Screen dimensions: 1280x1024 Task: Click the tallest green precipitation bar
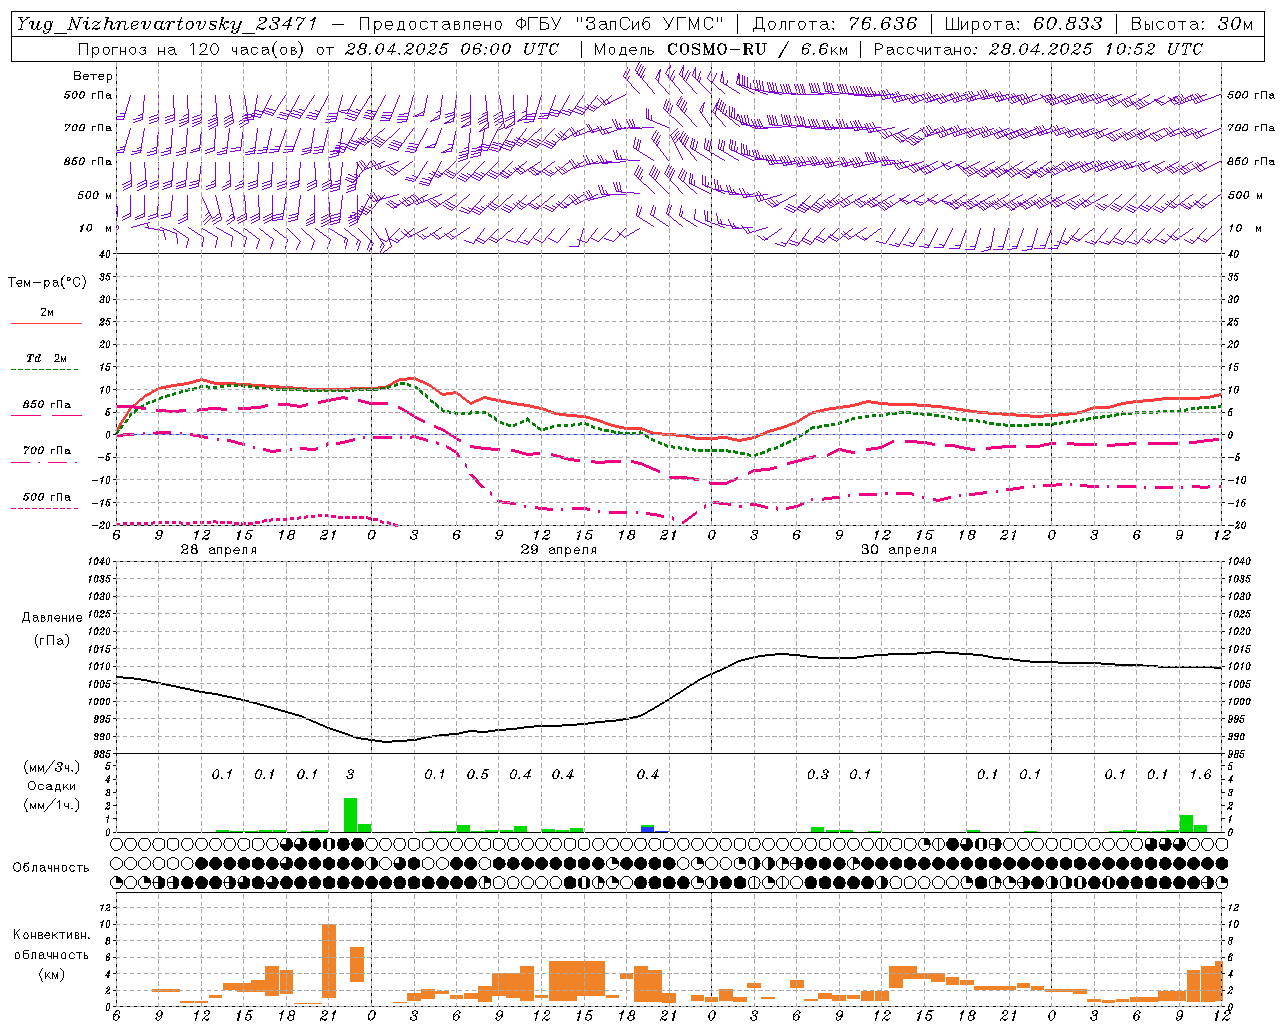[x=350, y=814]
